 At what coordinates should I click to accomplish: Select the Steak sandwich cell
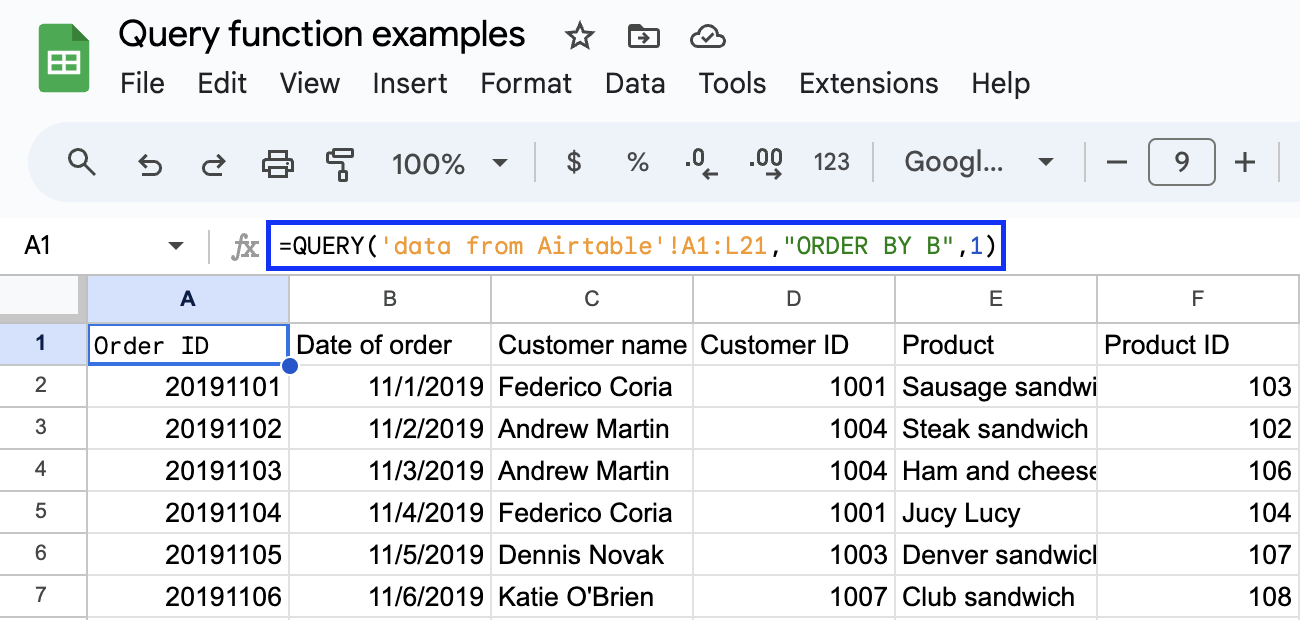pos(996,428)
